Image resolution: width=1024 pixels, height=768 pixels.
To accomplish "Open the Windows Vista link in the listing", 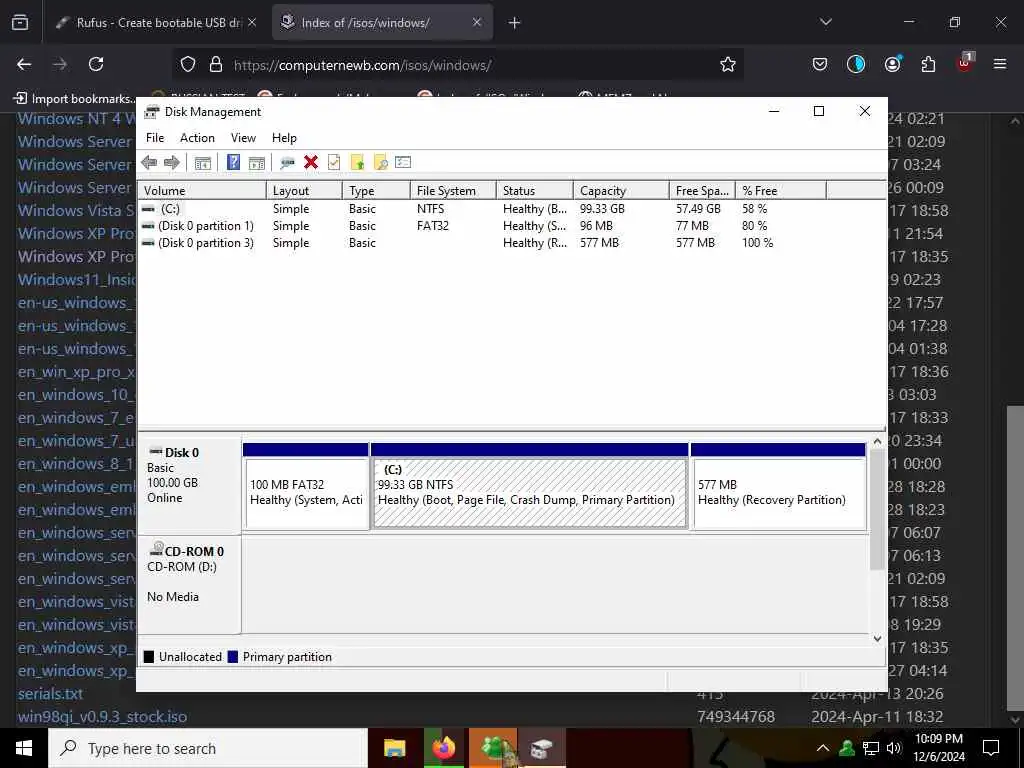I will (x=76, y=210).
